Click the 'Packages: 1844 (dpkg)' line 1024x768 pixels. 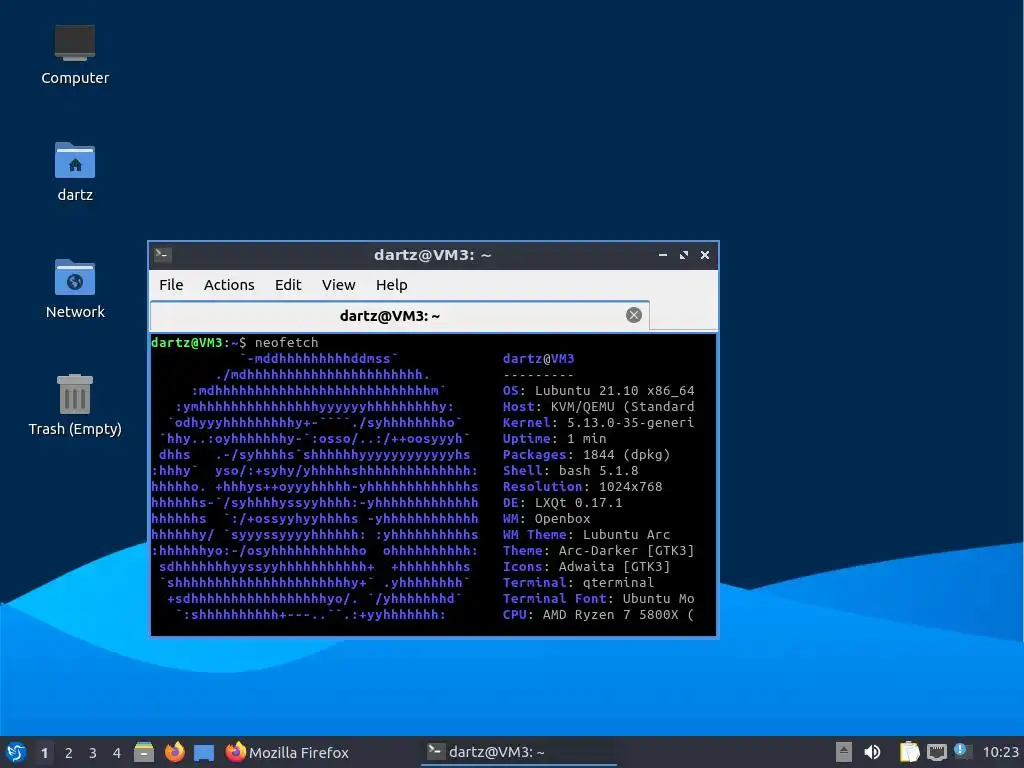tap(586, 455)
